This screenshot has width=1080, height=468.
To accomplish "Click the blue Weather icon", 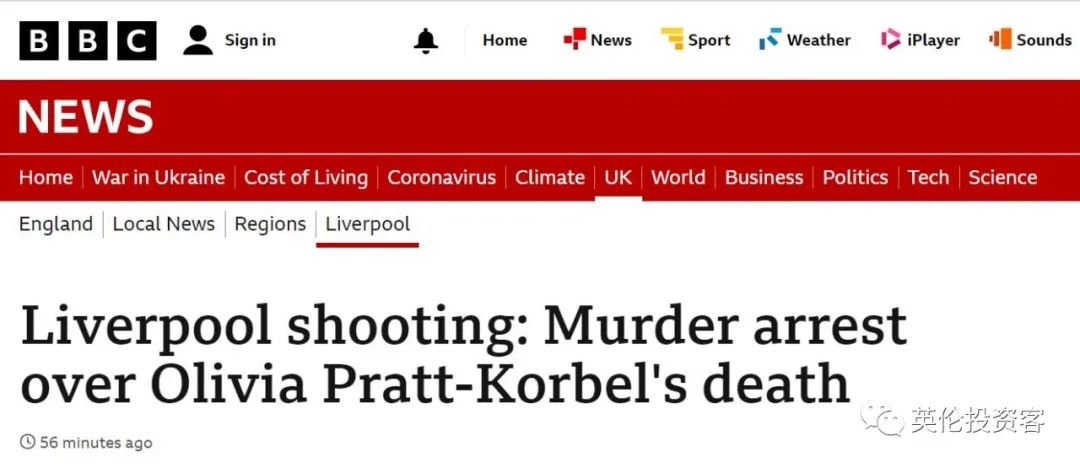I will click(x=770, y=39).
